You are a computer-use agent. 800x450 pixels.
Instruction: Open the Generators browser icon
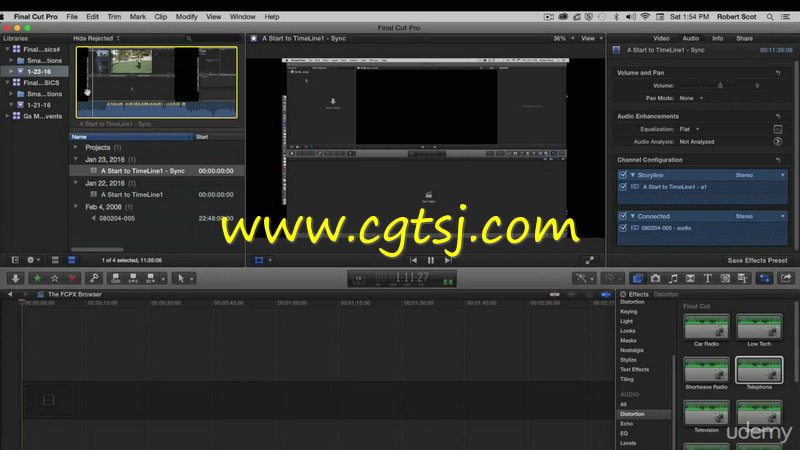pos(725,279)
